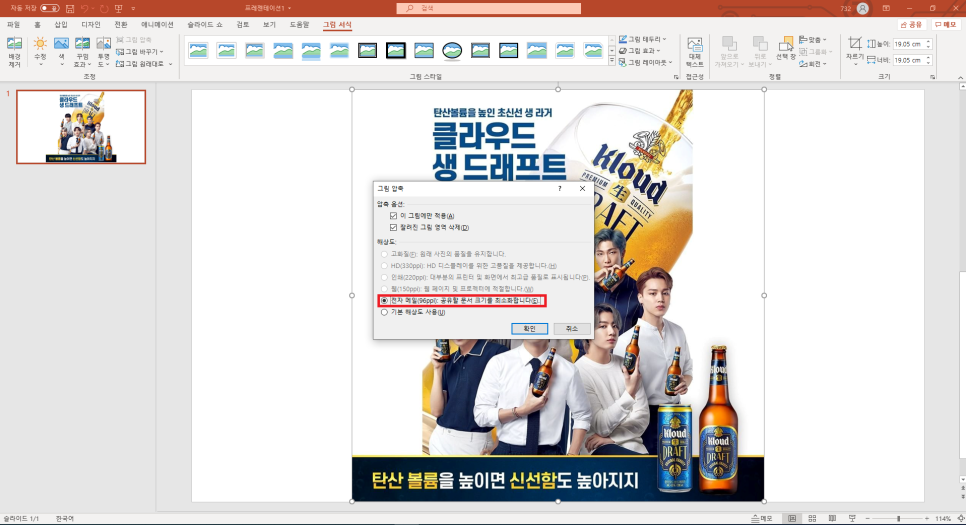Switch to the 삽입 (Insert) tab
Screen dimensions: 966x525
pyautogui.click(x=61, y=25)
